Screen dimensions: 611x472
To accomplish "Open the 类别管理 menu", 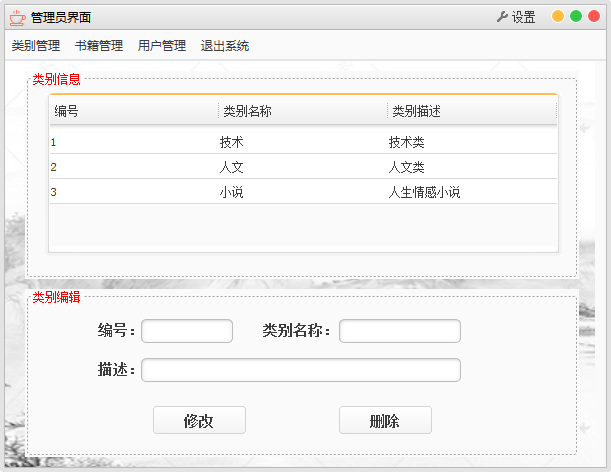I will (x=36, y=46).
